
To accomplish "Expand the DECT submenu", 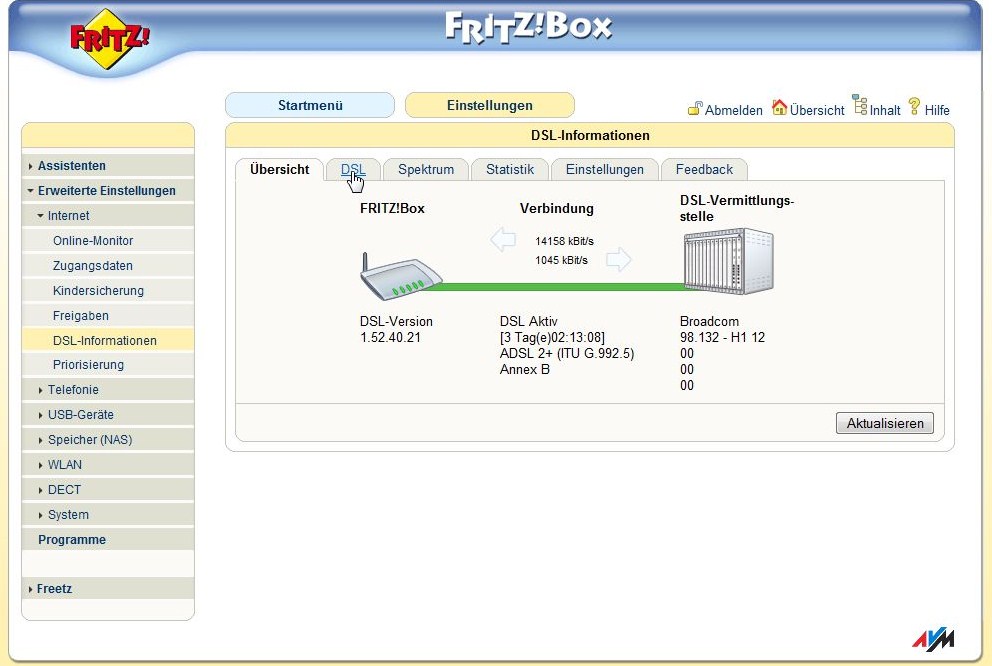I will click(108, 490).
